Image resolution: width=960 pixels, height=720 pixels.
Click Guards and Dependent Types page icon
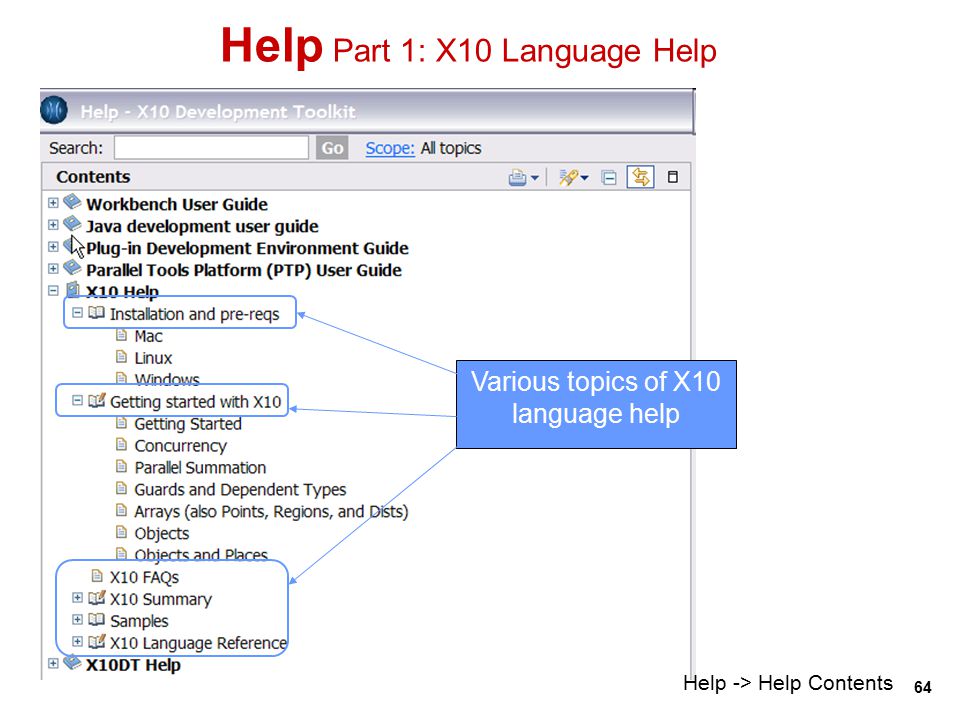[121, 489]
